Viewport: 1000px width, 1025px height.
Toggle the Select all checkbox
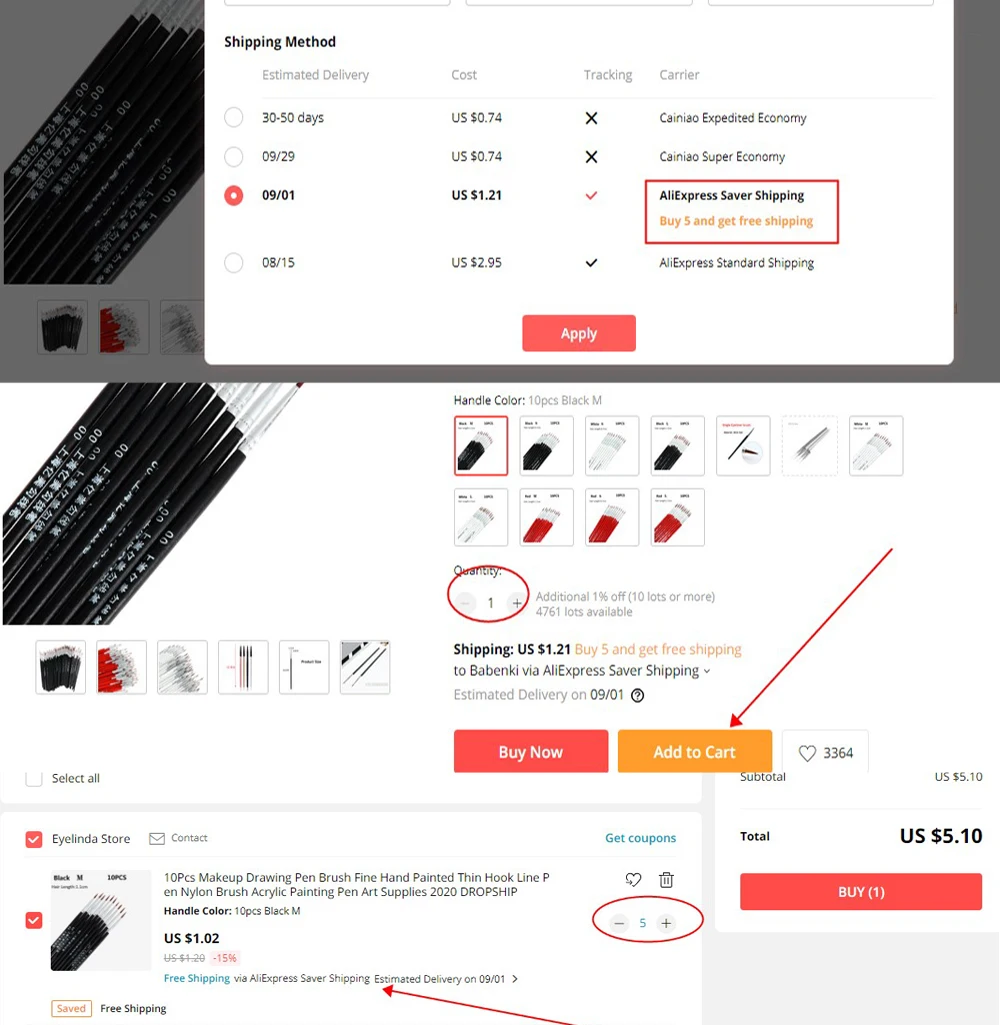coord(34,779)
